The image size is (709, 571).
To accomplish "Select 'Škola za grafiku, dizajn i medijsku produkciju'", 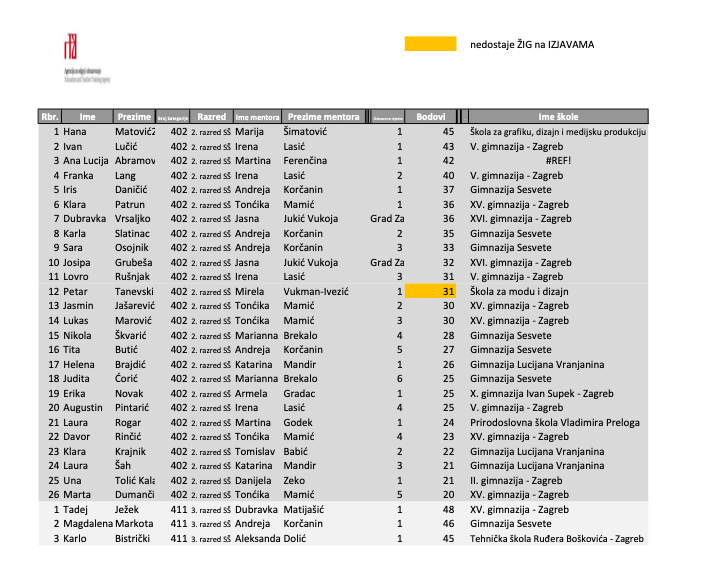I will click(x=558, y=132).
